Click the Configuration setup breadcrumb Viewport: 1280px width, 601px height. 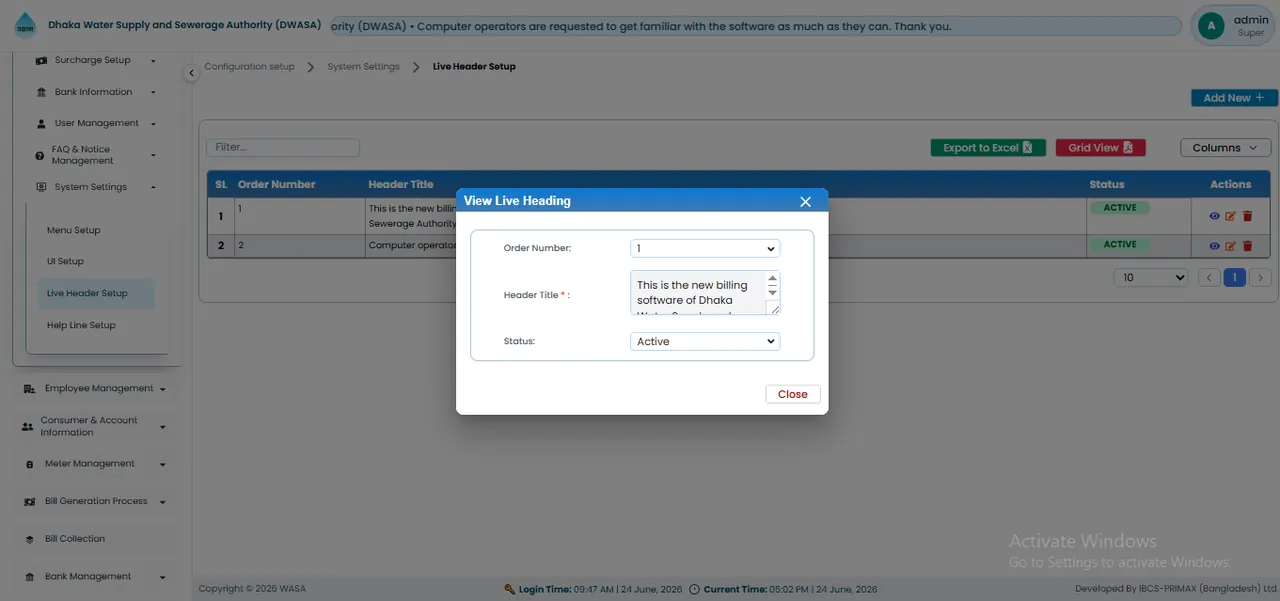[x=249, y=67]
